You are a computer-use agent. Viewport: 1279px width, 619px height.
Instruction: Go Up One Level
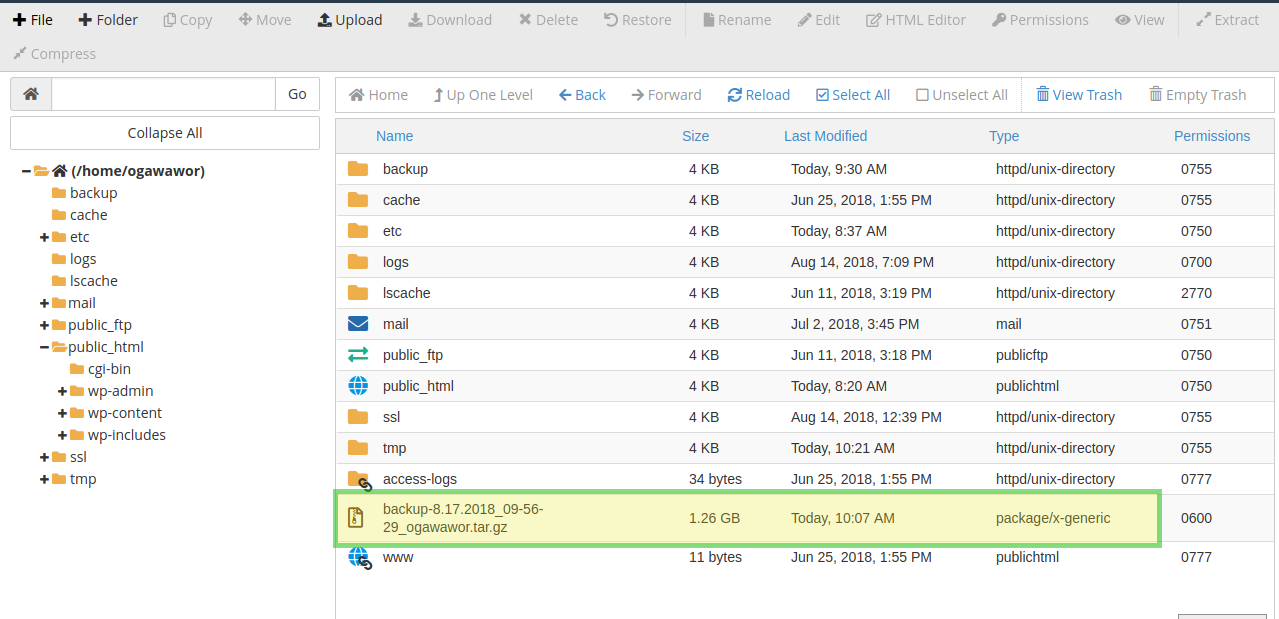point(483,95)
